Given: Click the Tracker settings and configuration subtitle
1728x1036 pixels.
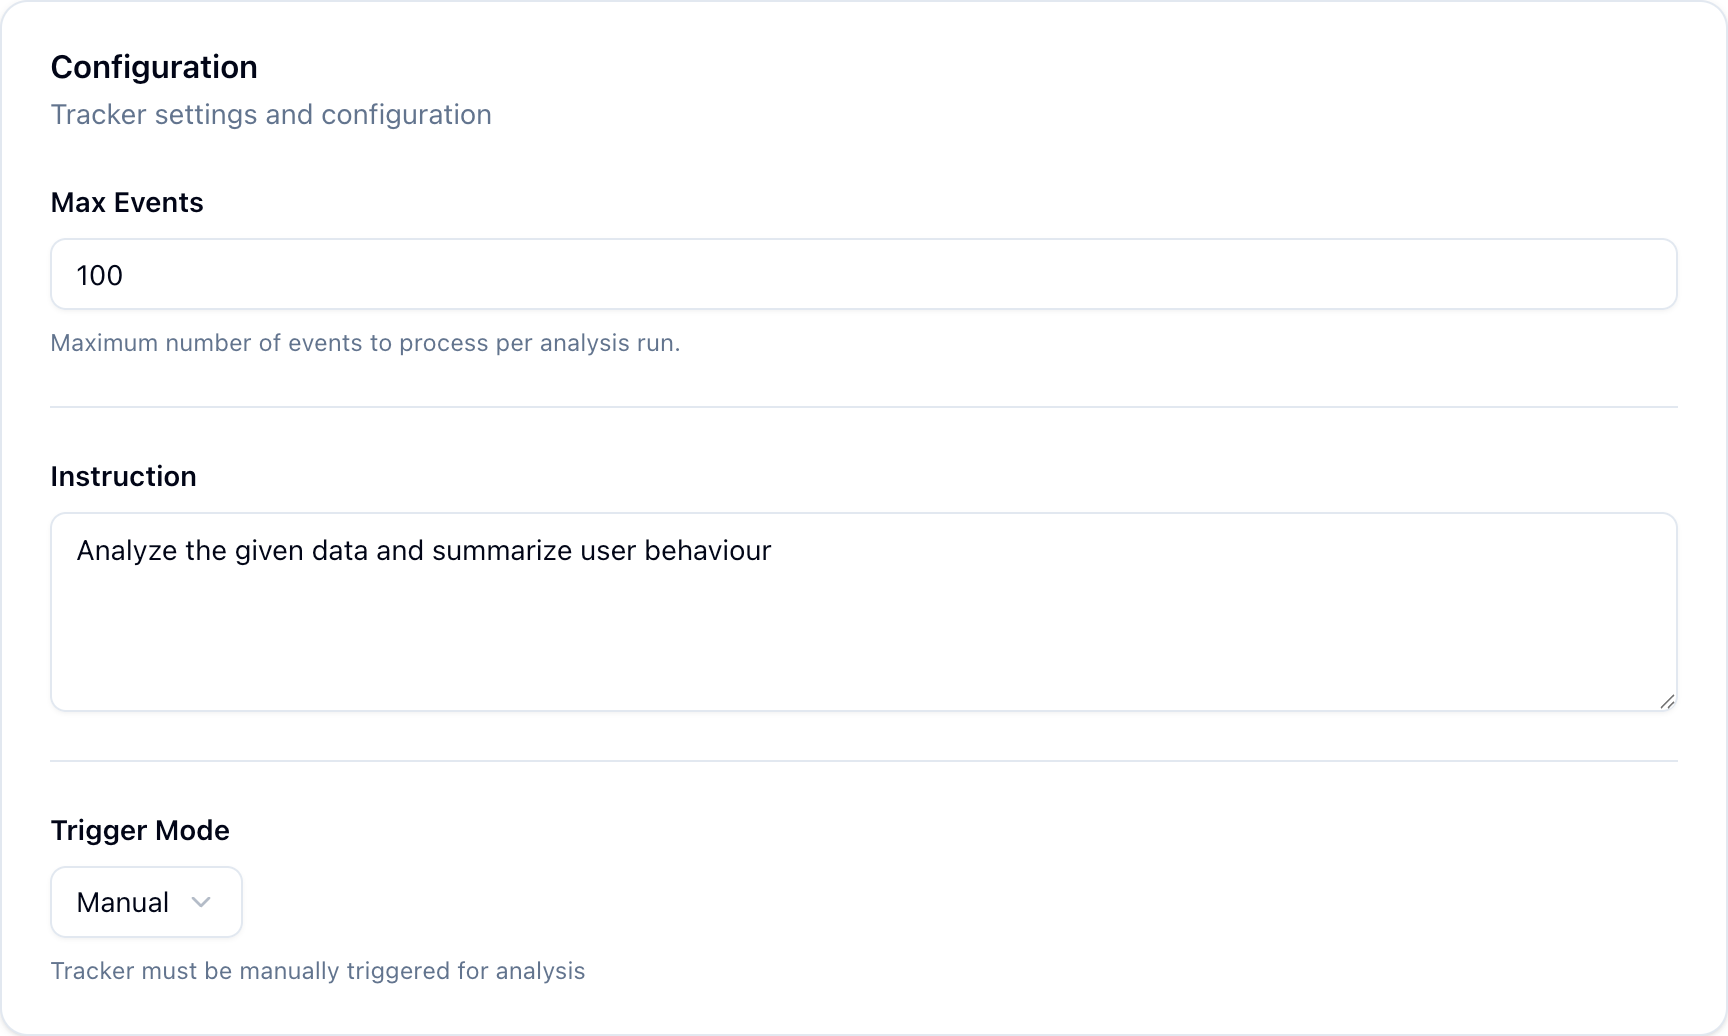Looking at the screenshot, I should 271,114.
